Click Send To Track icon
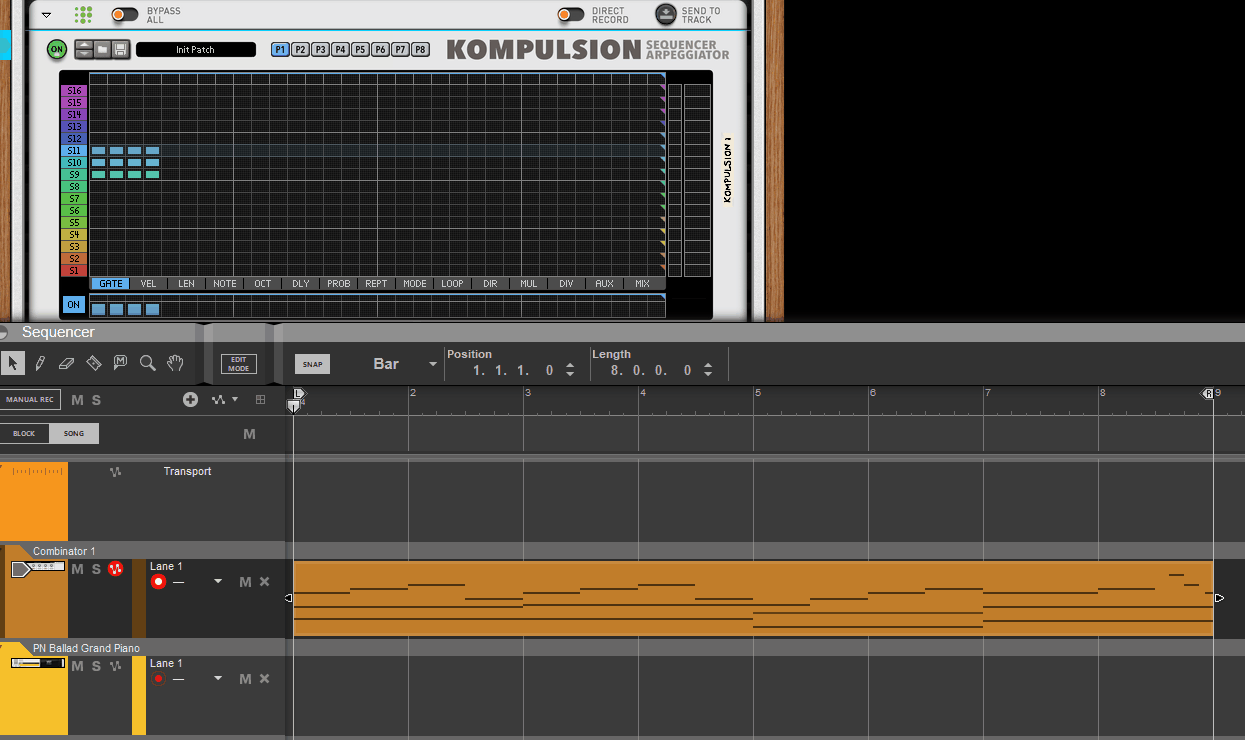The height and width of the screenshot is (740, 1245). pos(666,14)
